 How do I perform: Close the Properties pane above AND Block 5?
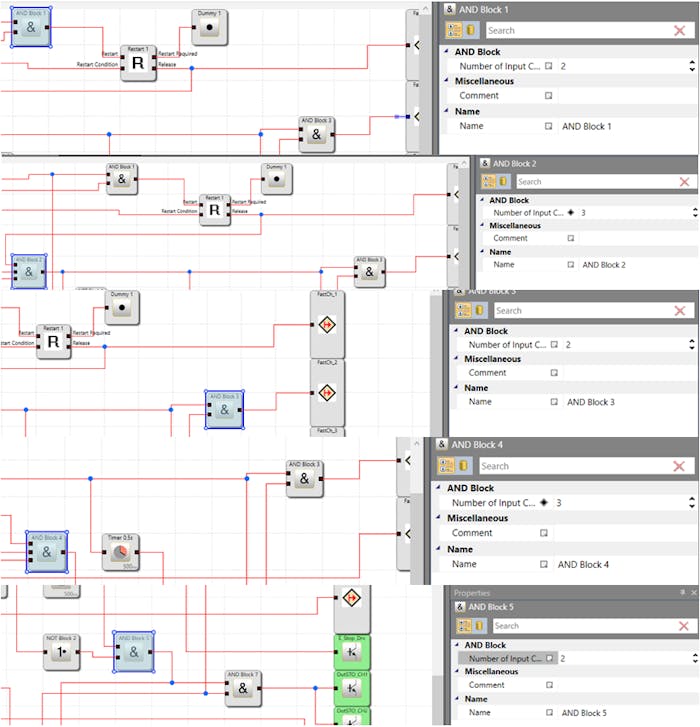[694, 593]
